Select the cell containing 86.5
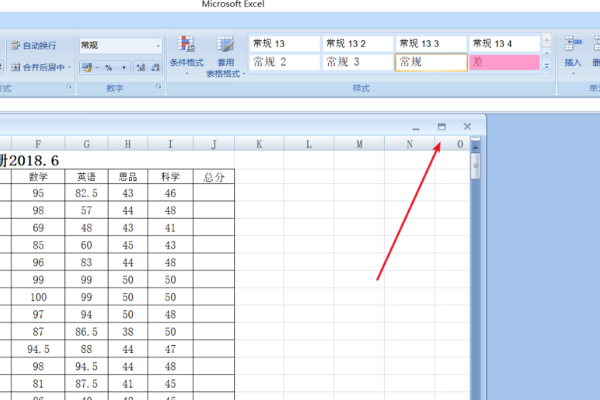 (86, 331)
